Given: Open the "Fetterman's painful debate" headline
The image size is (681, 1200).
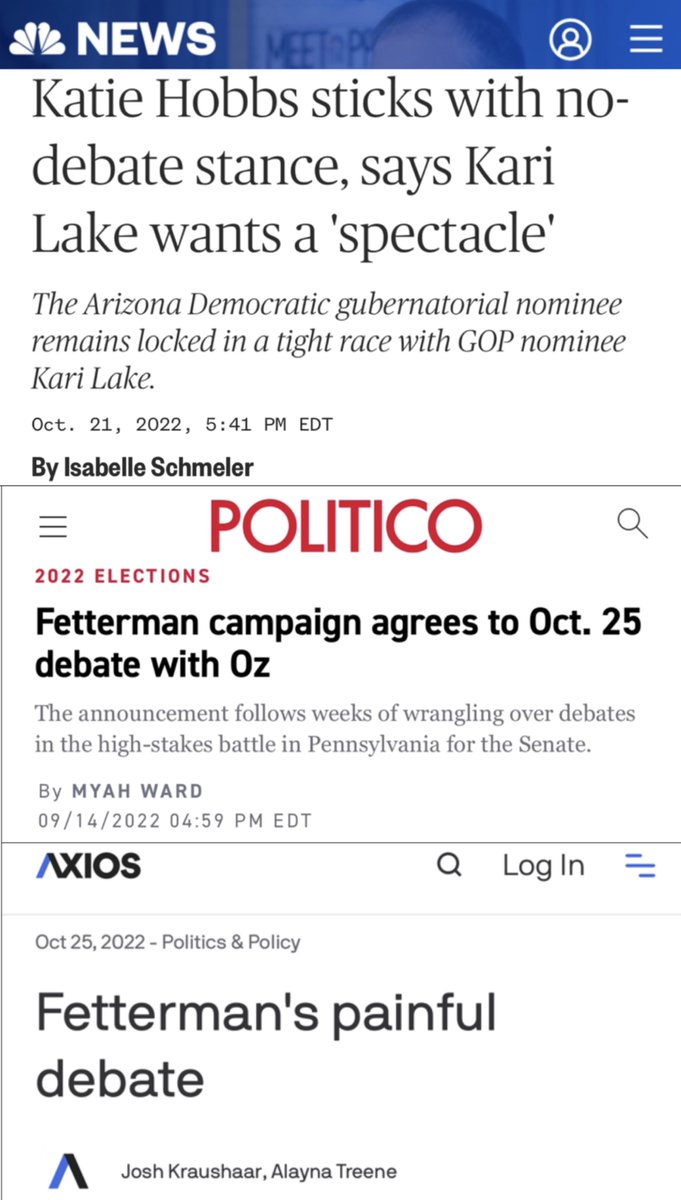Looking at the screenshot, I should pos(266,1045).
